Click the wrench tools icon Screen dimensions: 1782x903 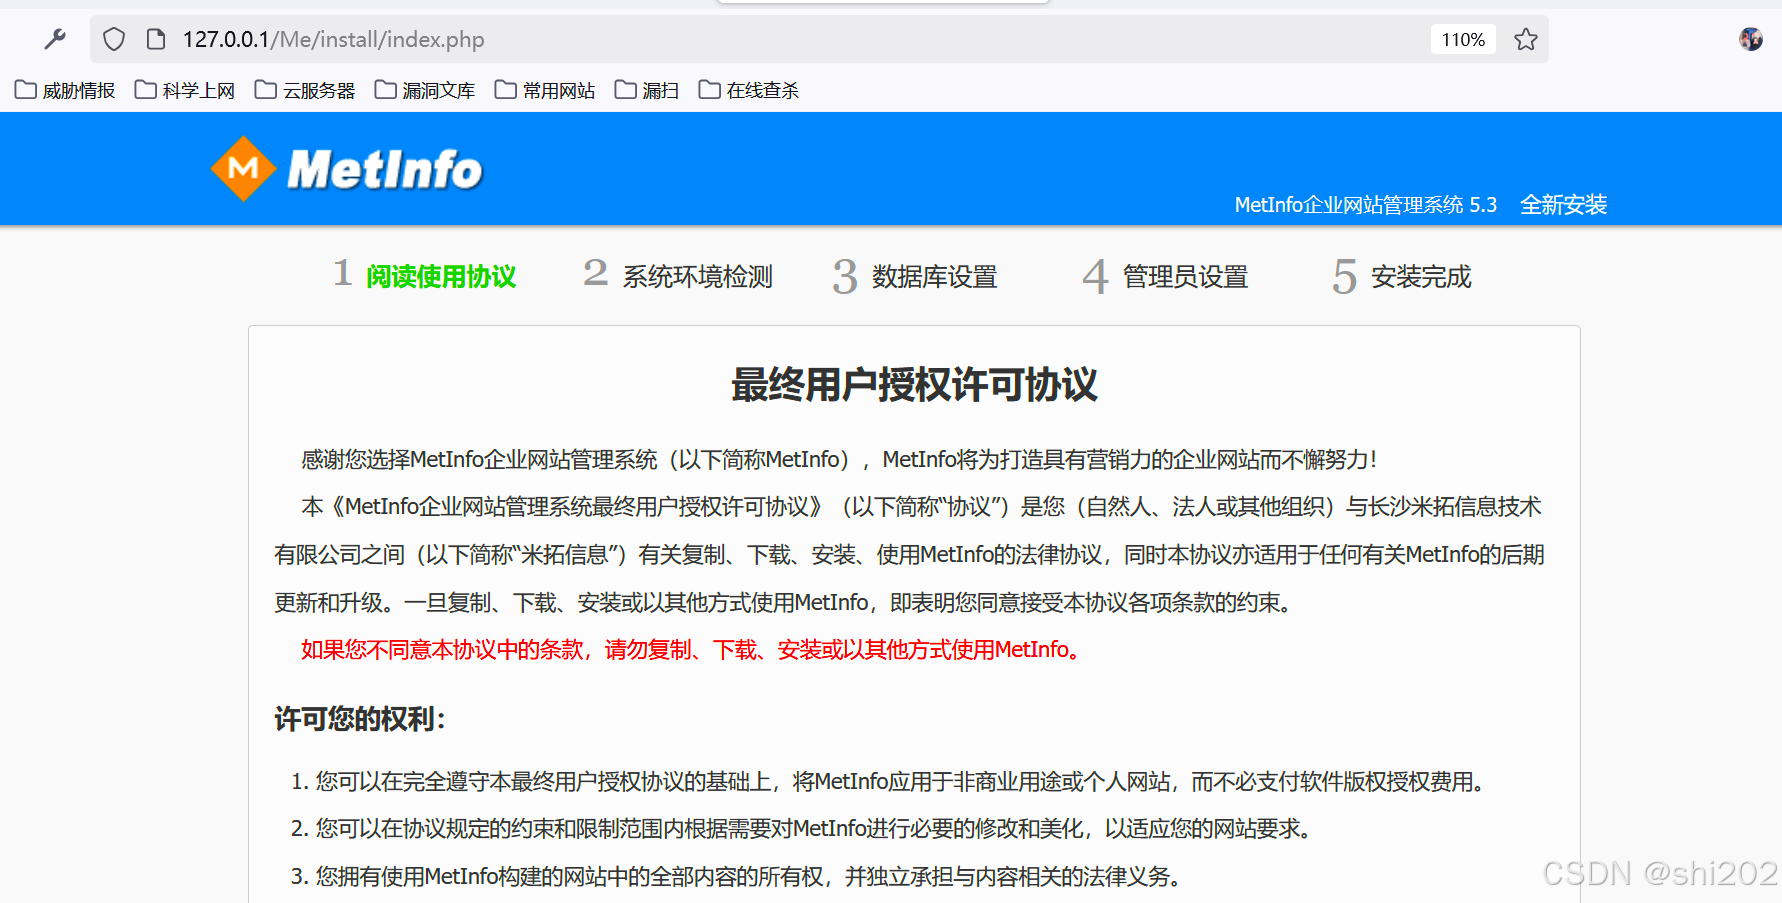pos(55,39)
